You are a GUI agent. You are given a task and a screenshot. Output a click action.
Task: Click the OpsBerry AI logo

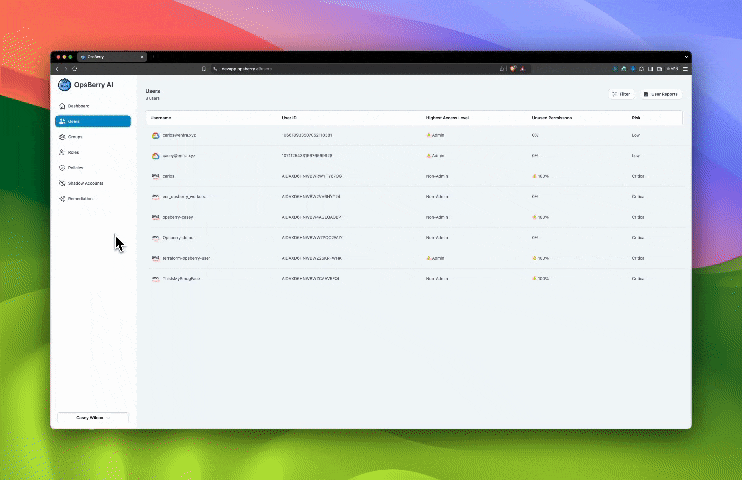click(64, 85)
